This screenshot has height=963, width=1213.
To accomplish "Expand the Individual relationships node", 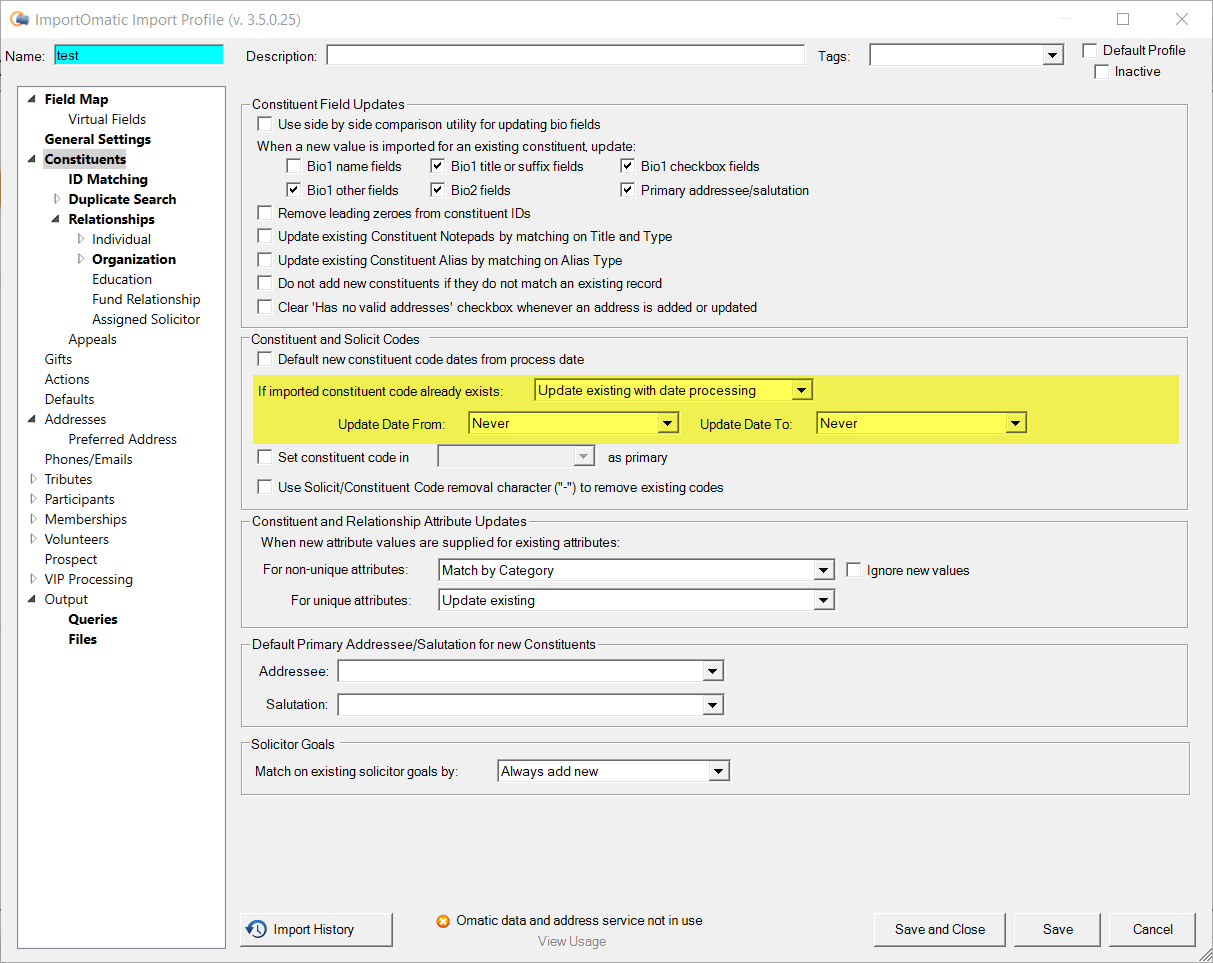I will click(81, 239).
